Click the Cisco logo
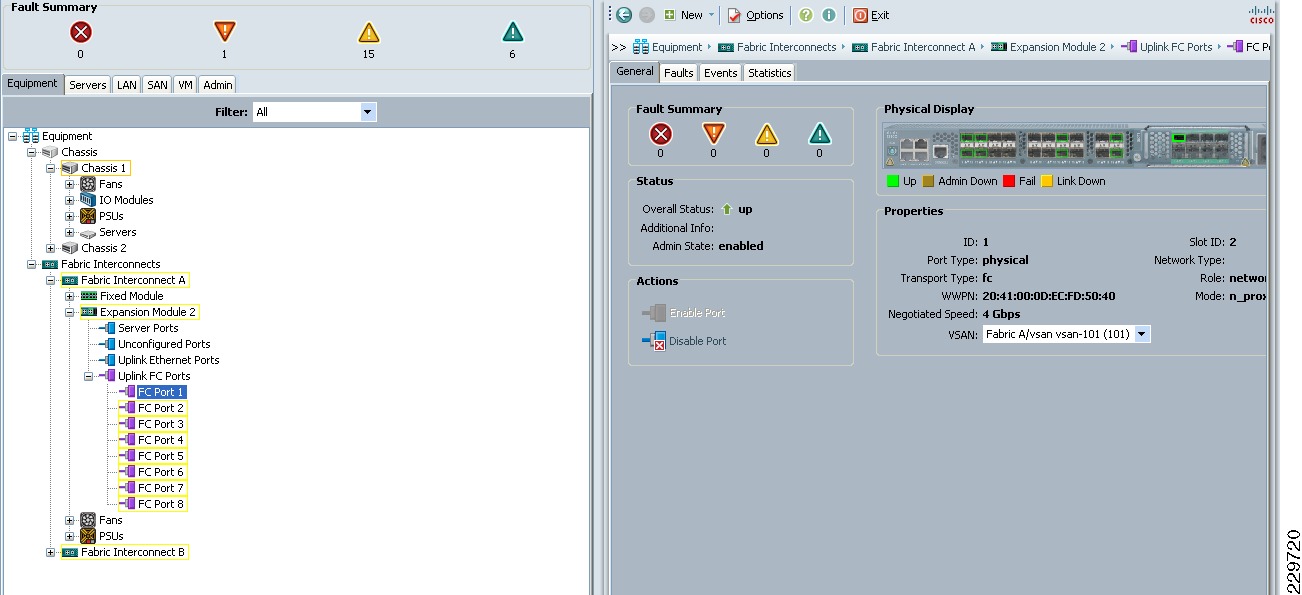The image size is (1302, 595). coord(1261,14)
